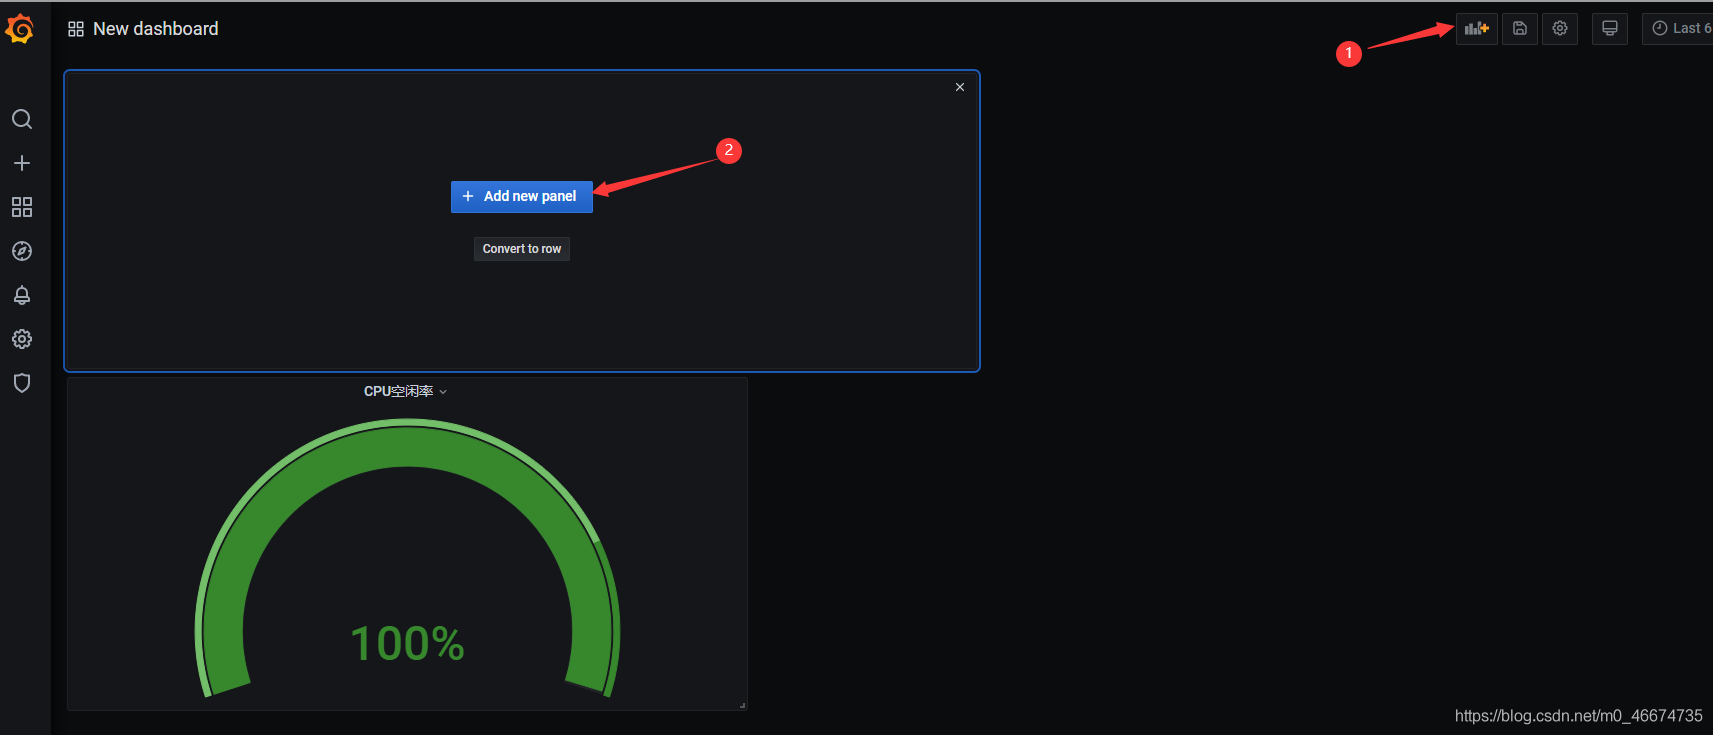This screenshot has height=735, width=1713.
Task: Click the New dashboard title
Action: 155,29
